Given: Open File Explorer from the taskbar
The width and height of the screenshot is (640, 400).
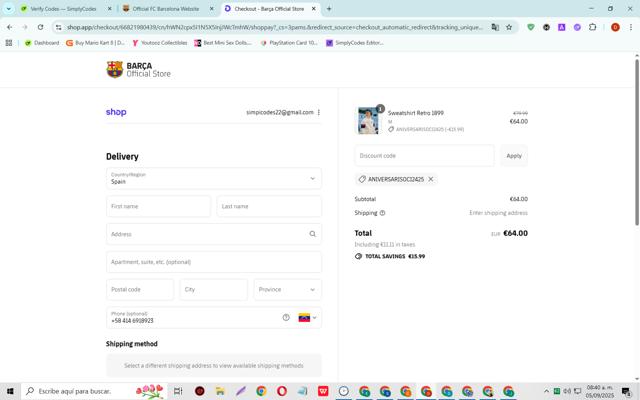Looking at the screenshot, I should coord(220,391).
